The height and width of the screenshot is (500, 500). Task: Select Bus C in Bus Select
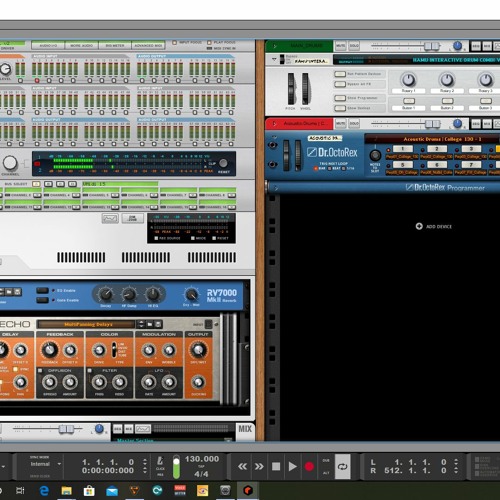pyautogui.click(x=60, y=184)
